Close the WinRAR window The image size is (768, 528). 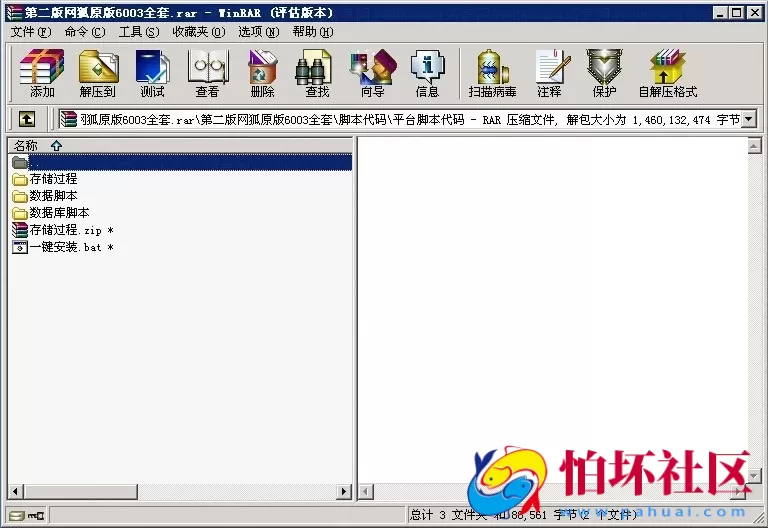pos(755,12)
